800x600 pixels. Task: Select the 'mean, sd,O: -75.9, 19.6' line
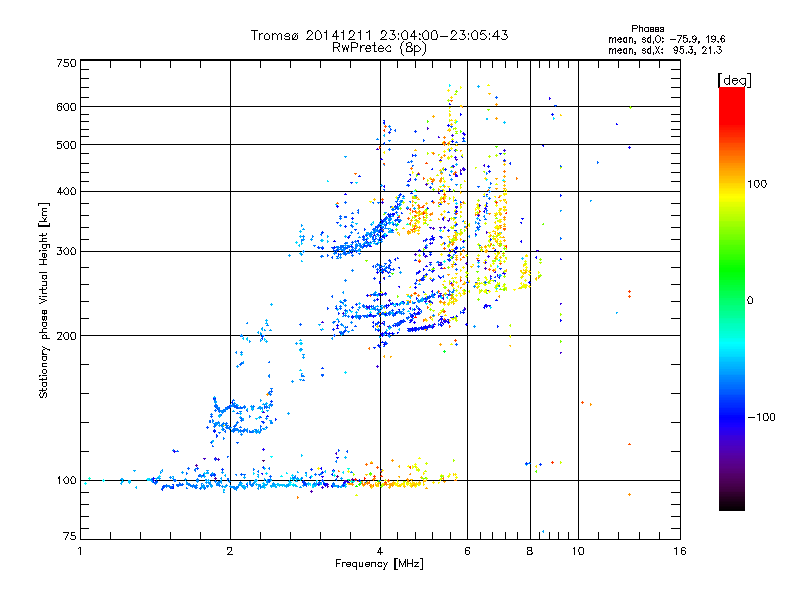666,39
